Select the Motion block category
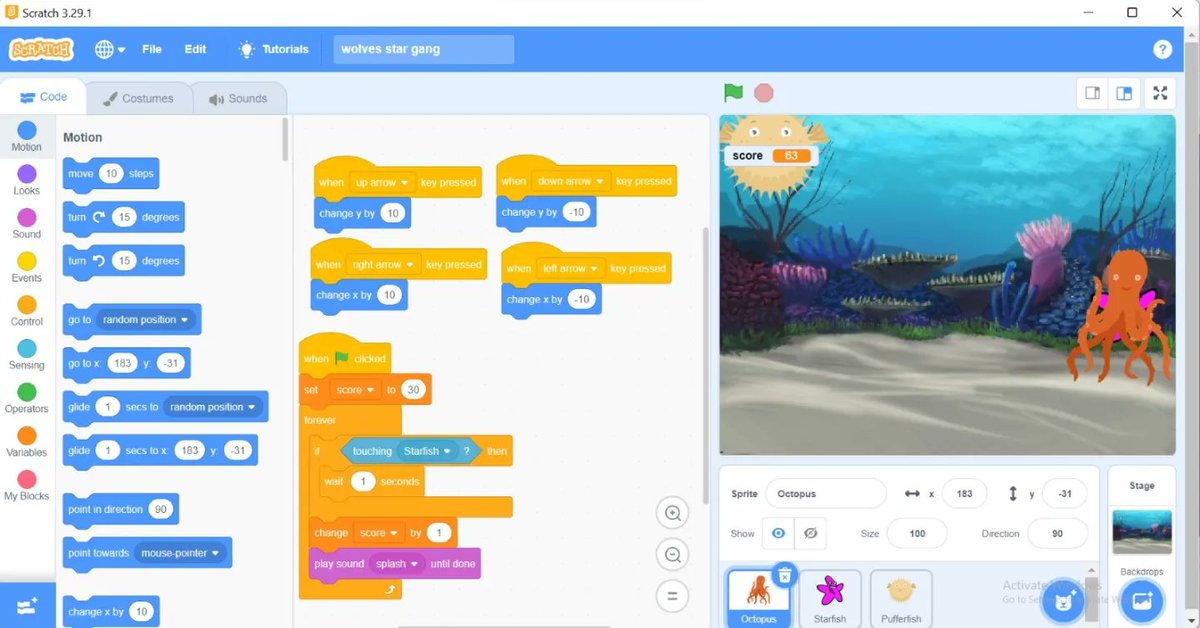The image size is (1200, 628). tap(27, 137)
